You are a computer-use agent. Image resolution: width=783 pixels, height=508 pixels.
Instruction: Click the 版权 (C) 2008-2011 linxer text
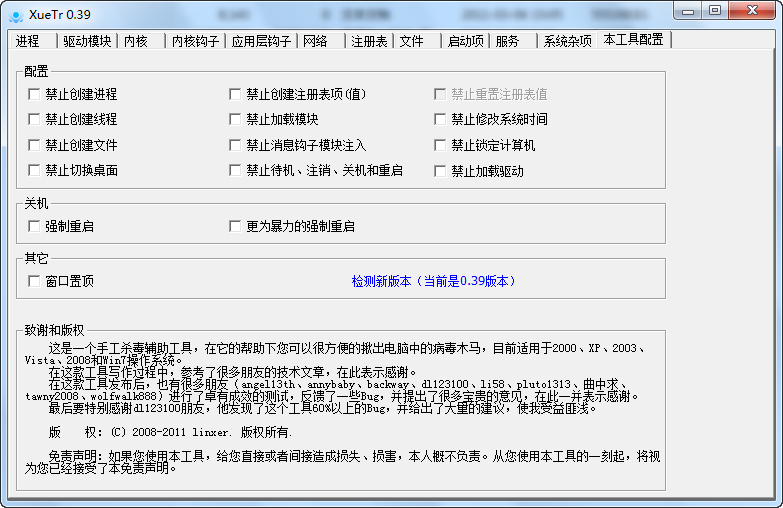click(x=170, y=433)
